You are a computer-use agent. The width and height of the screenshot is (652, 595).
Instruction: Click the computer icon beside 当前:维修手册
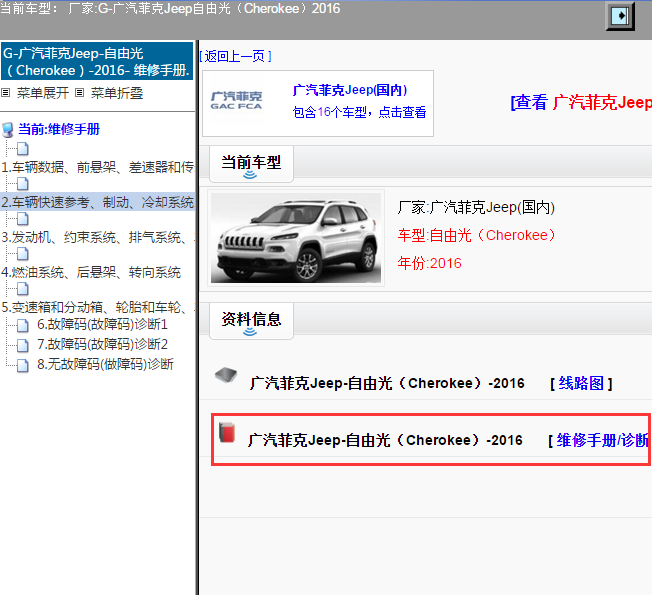(x=7, y=130)
